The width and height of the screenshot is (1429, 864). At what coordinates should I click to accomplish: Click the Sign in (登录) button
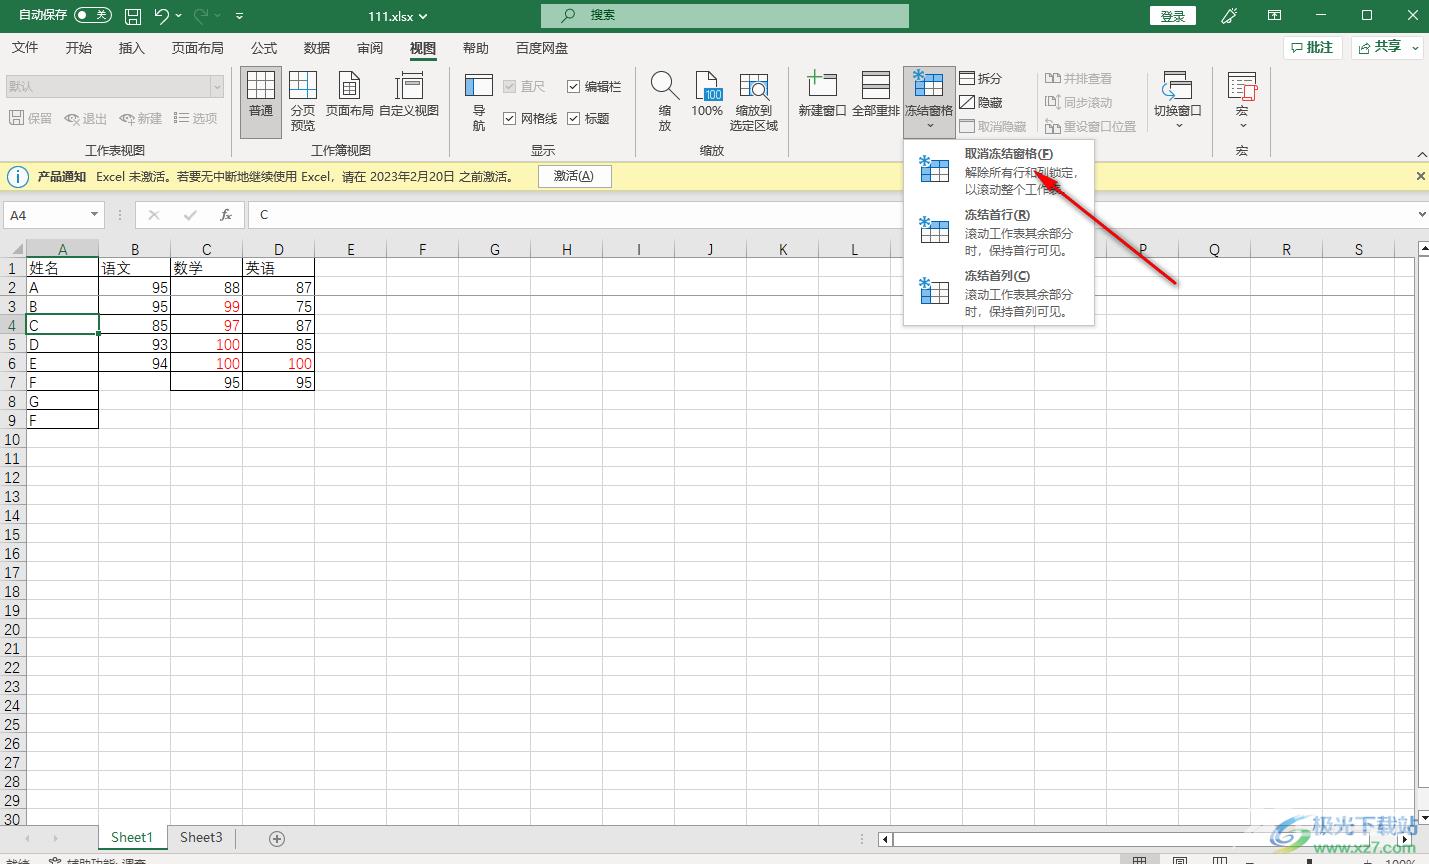(1173, 16)
